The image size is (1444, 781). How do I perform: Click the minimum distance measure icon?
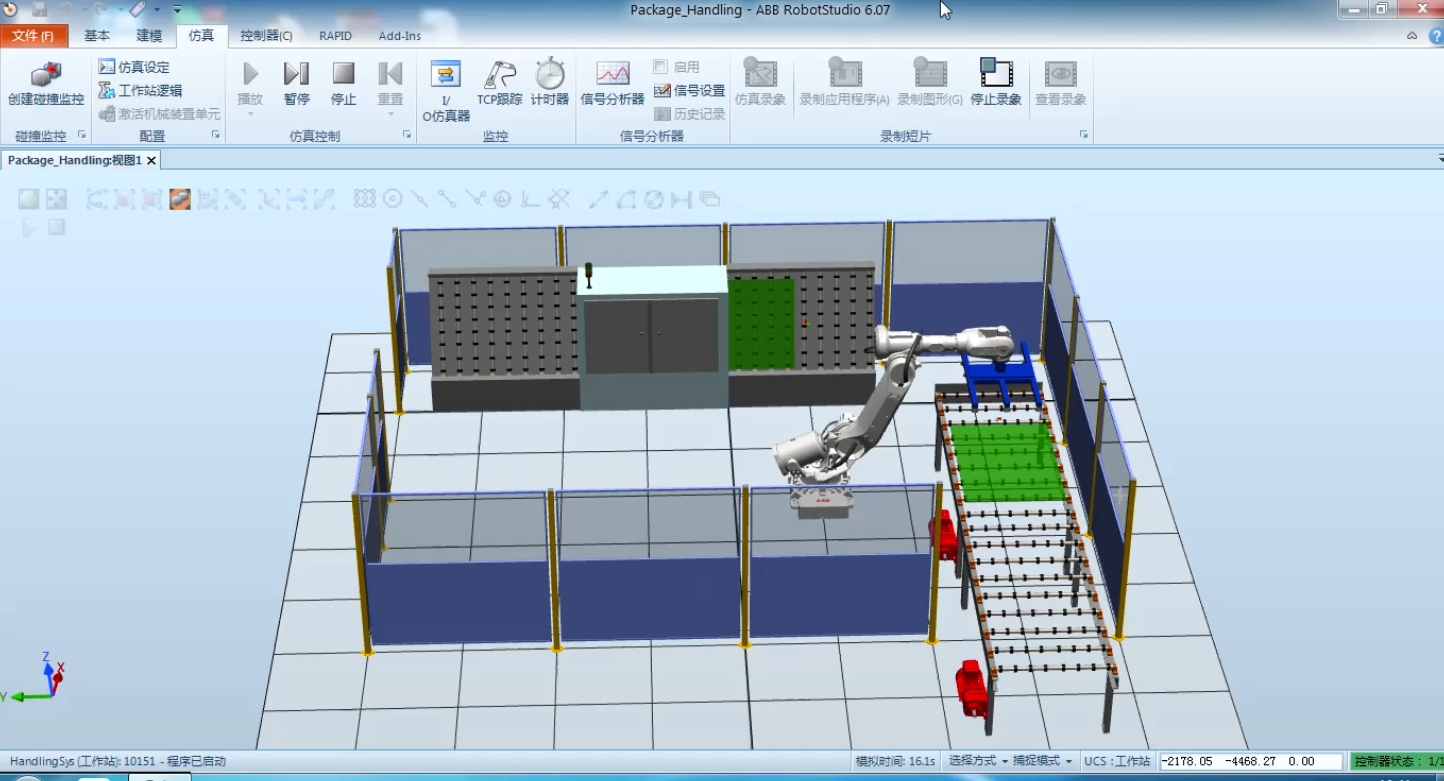pyautogui.click(x=682, y=199)
